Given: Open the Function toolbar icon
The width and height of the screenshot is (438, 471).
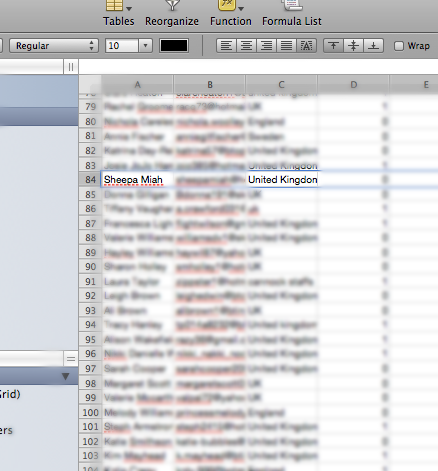Looking at the screenshot, I should (227, 5).
